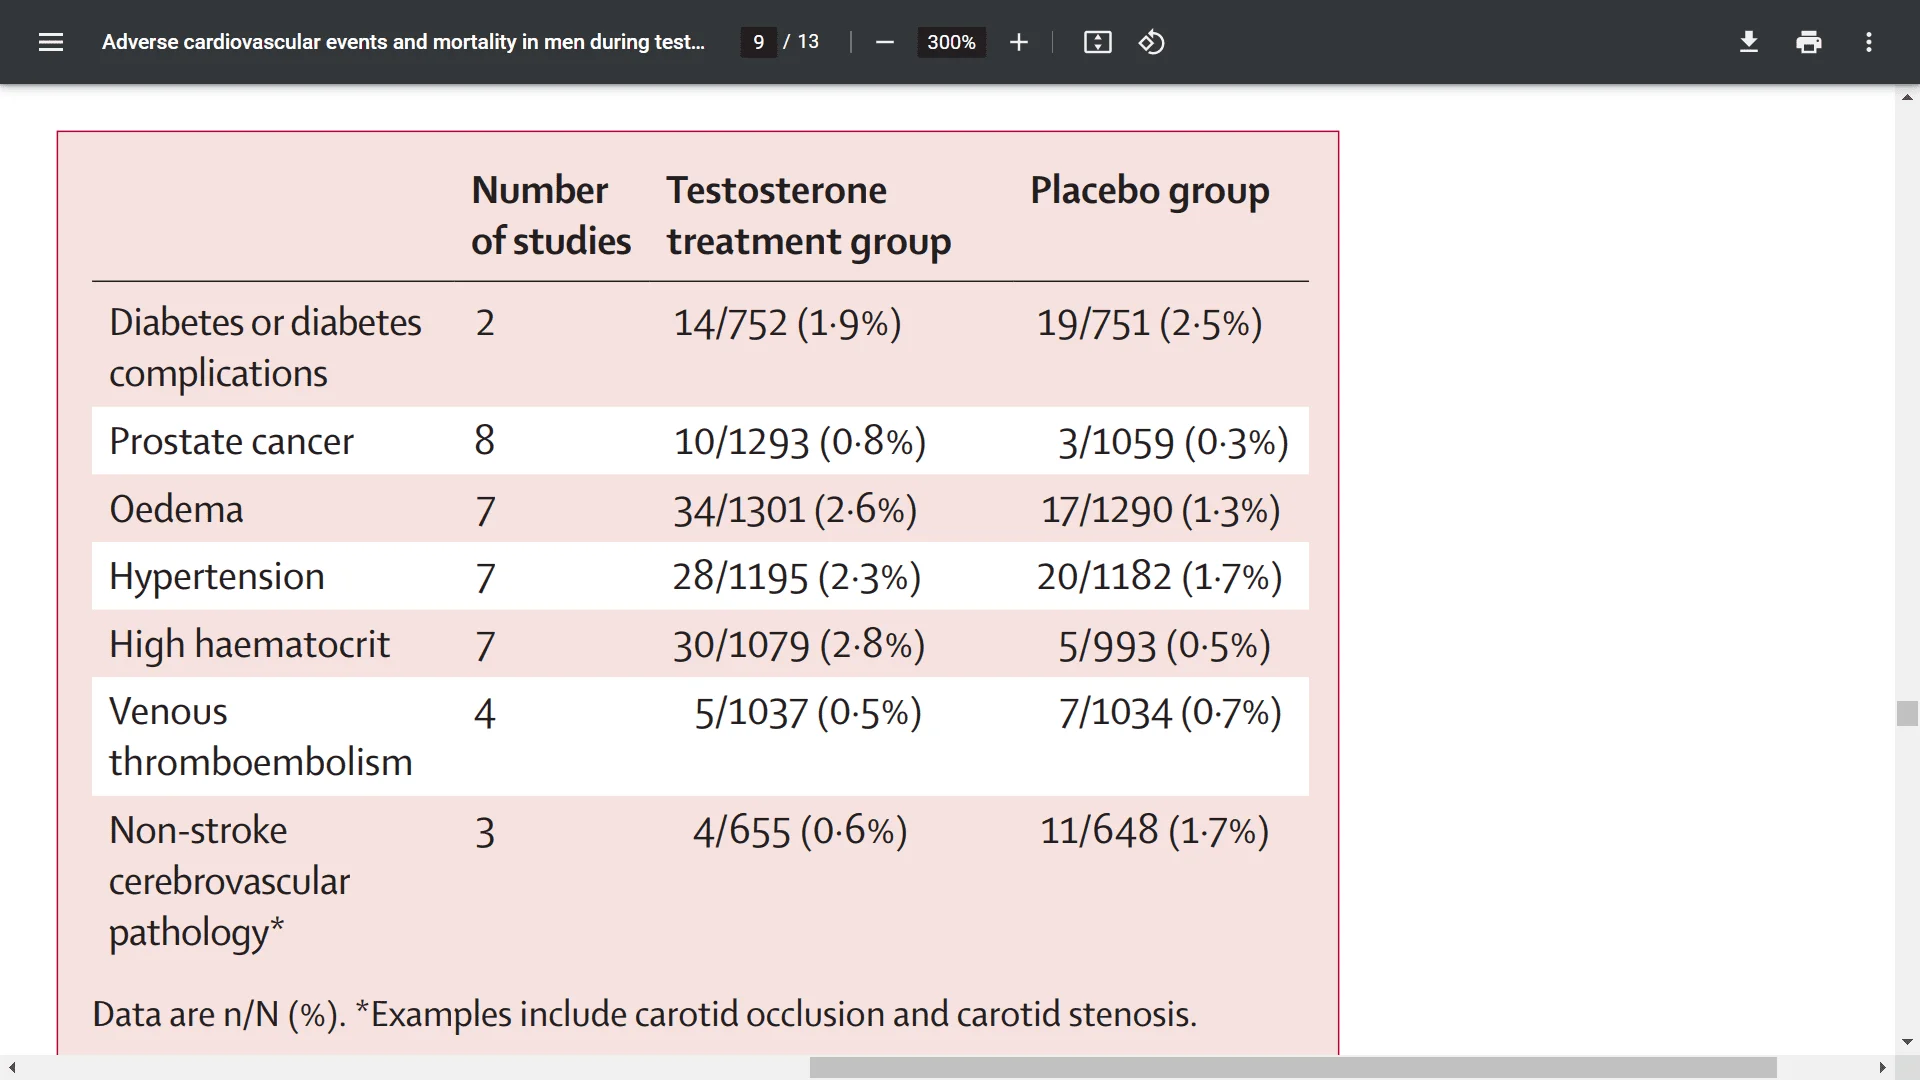Image resolution: width=1920 pixels, height=1080 pixels.
Task: Click the scroll right arrow
Action: (x=1882, y=1068)
